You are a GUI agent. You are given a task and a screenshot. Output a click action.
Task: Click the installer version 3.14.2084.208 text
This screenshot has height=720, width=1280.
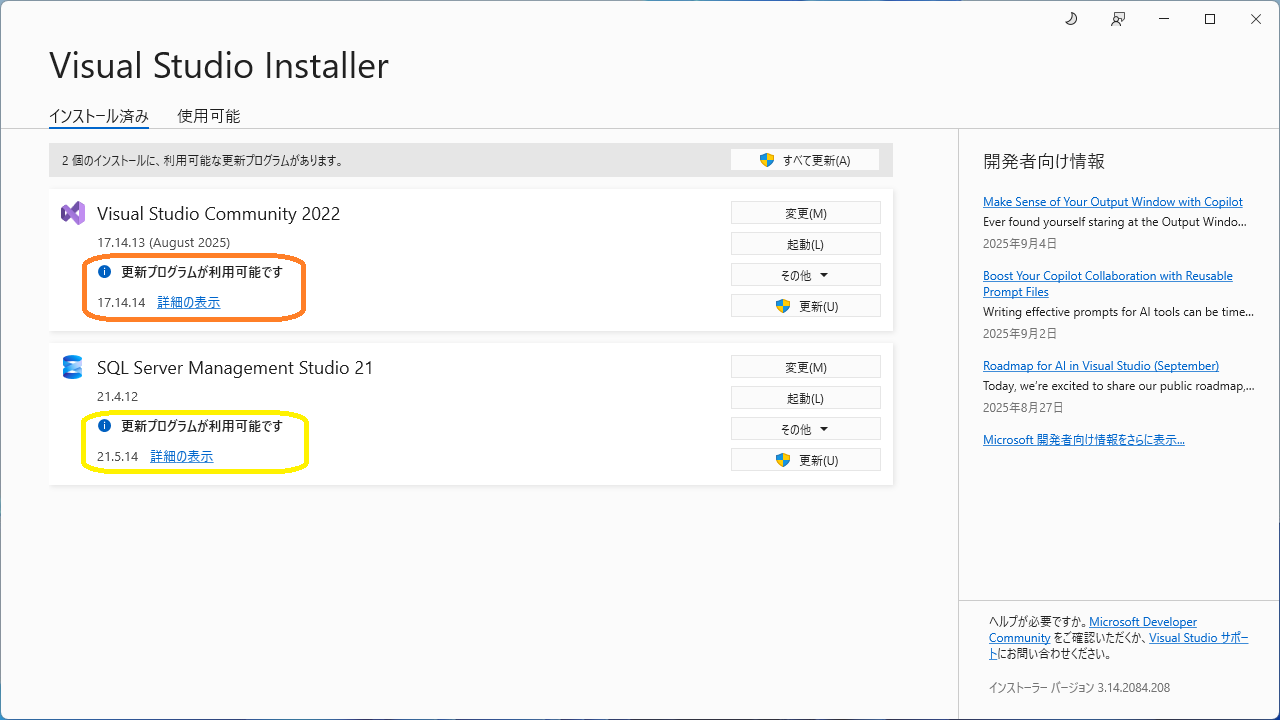[1079, 688]
